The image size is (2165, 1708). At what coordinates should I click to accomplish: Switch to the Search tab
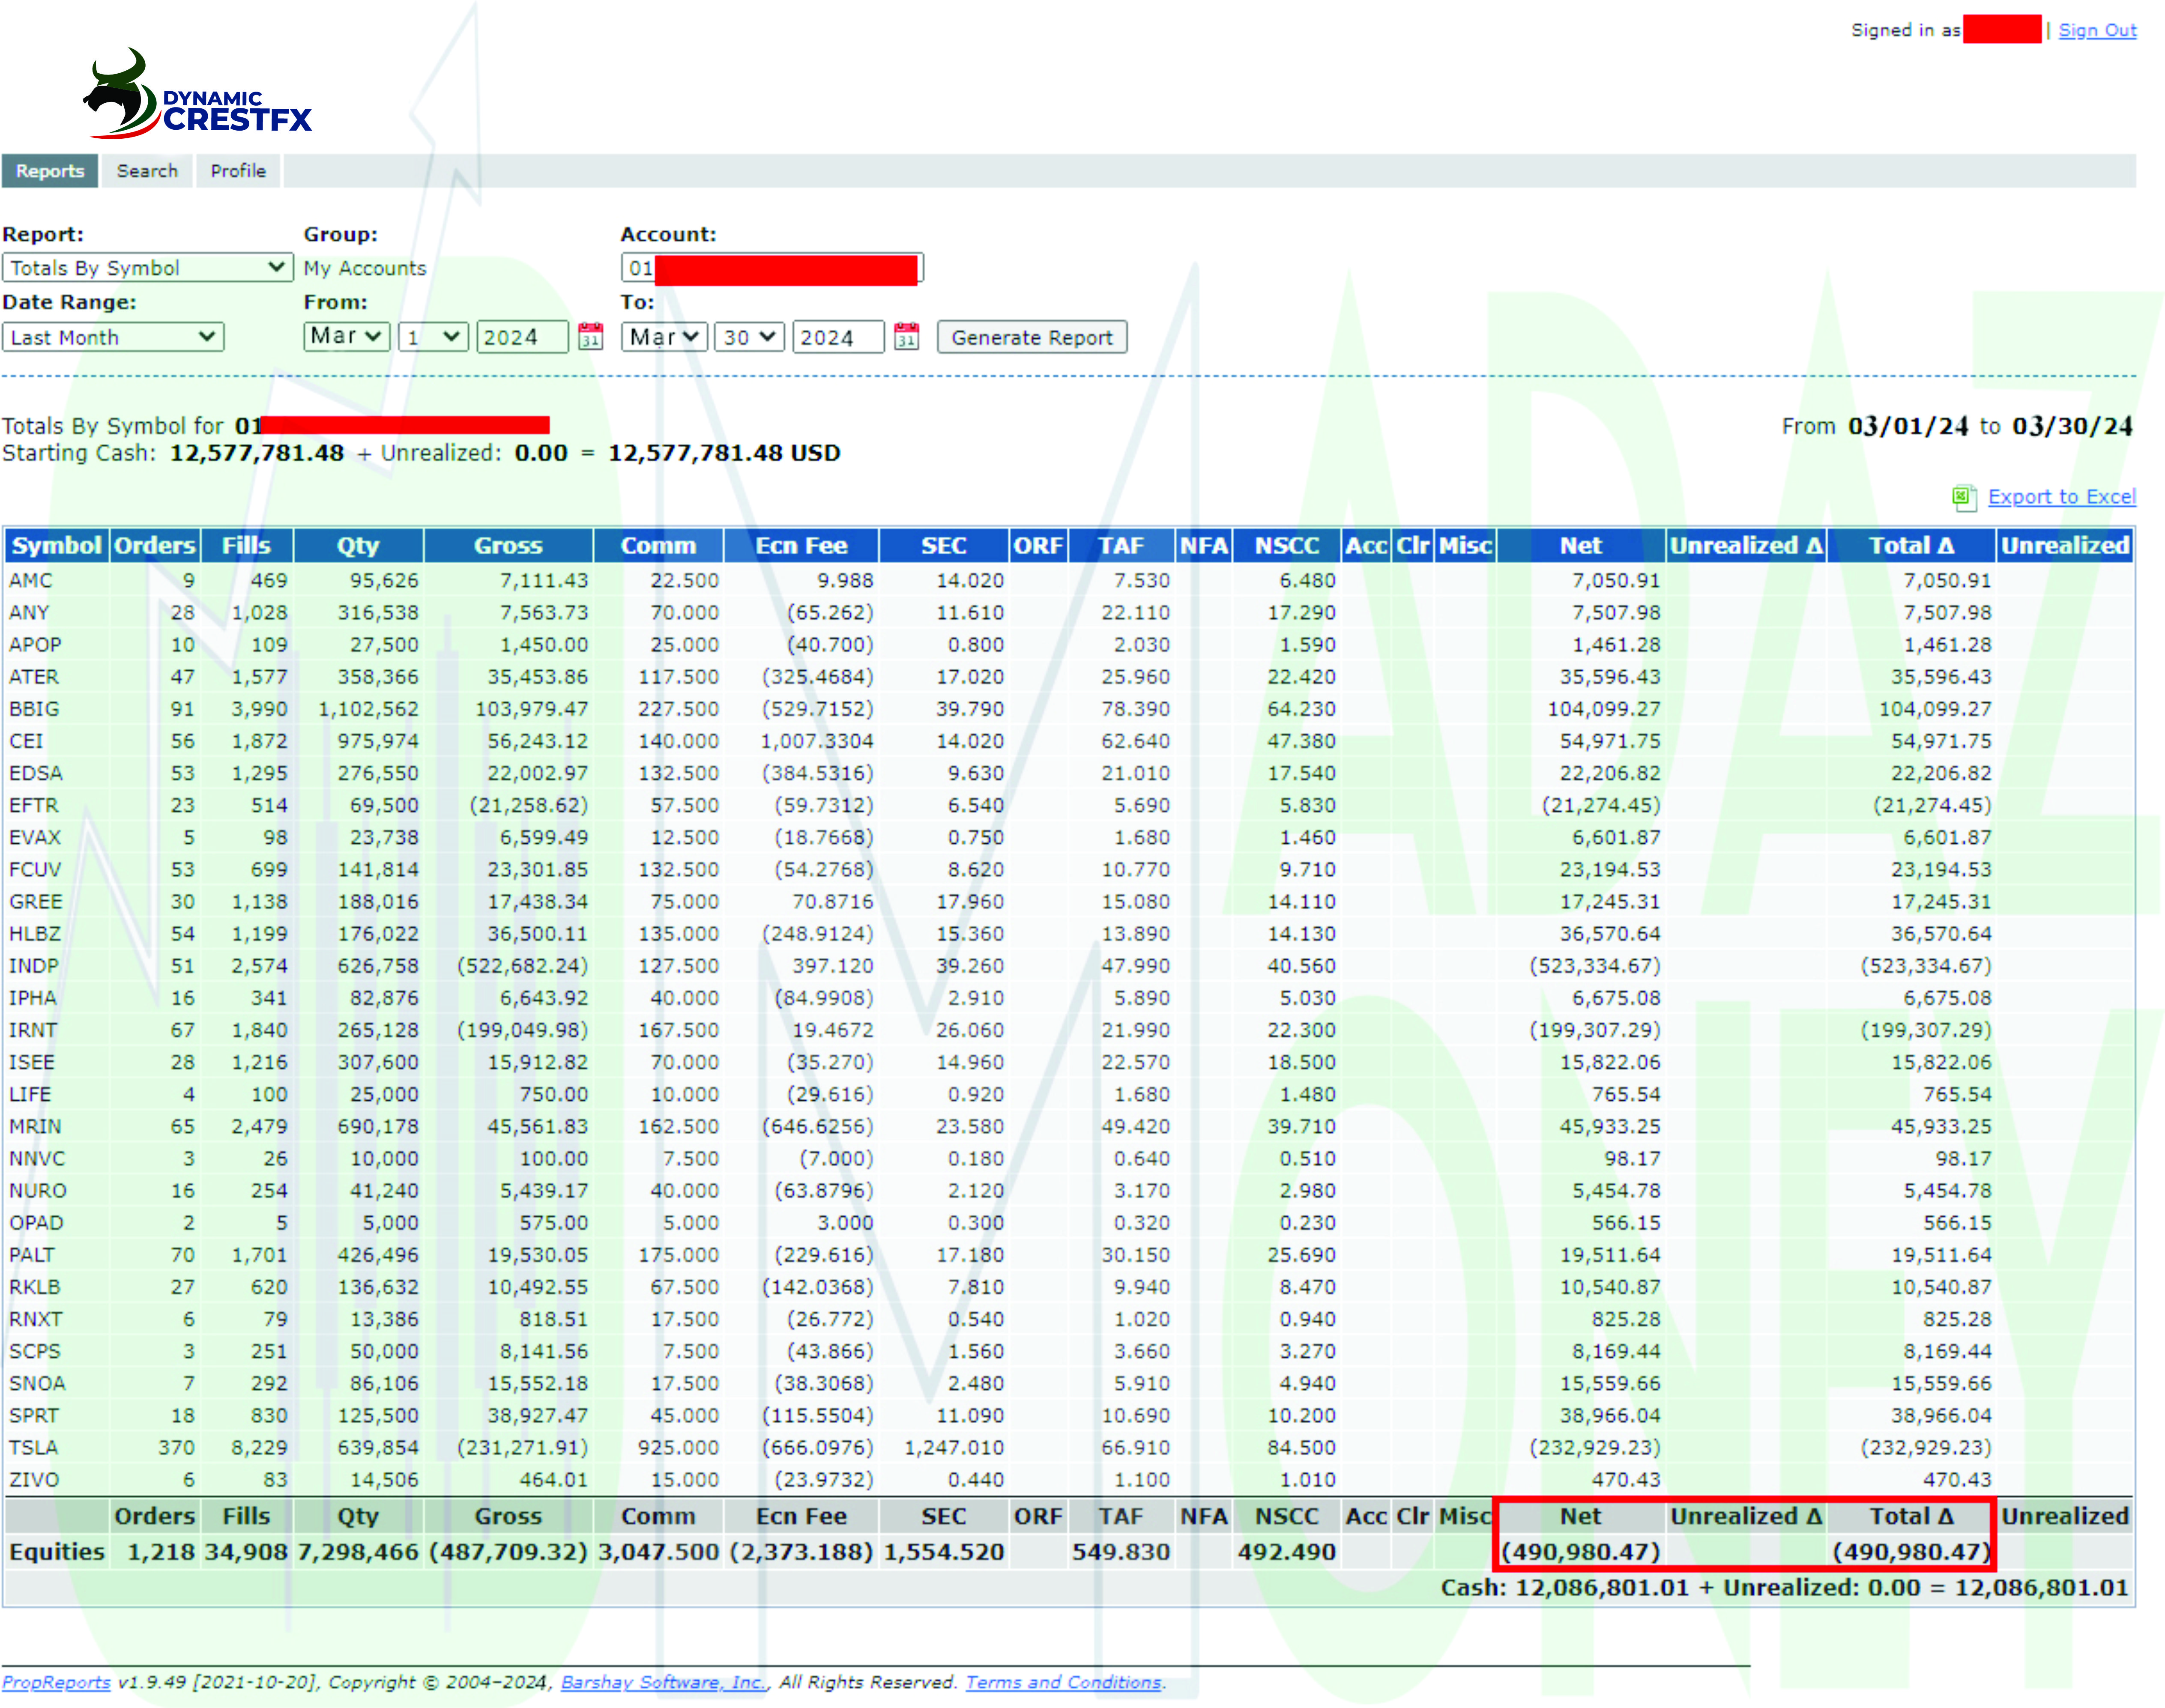(147, 171)
